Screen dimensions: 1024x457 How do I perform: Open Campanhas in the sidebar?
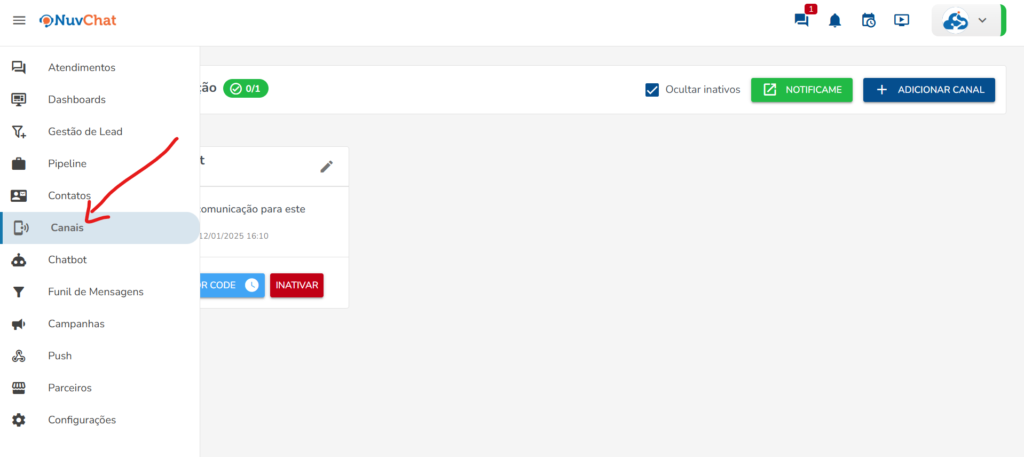coord(76,324)
